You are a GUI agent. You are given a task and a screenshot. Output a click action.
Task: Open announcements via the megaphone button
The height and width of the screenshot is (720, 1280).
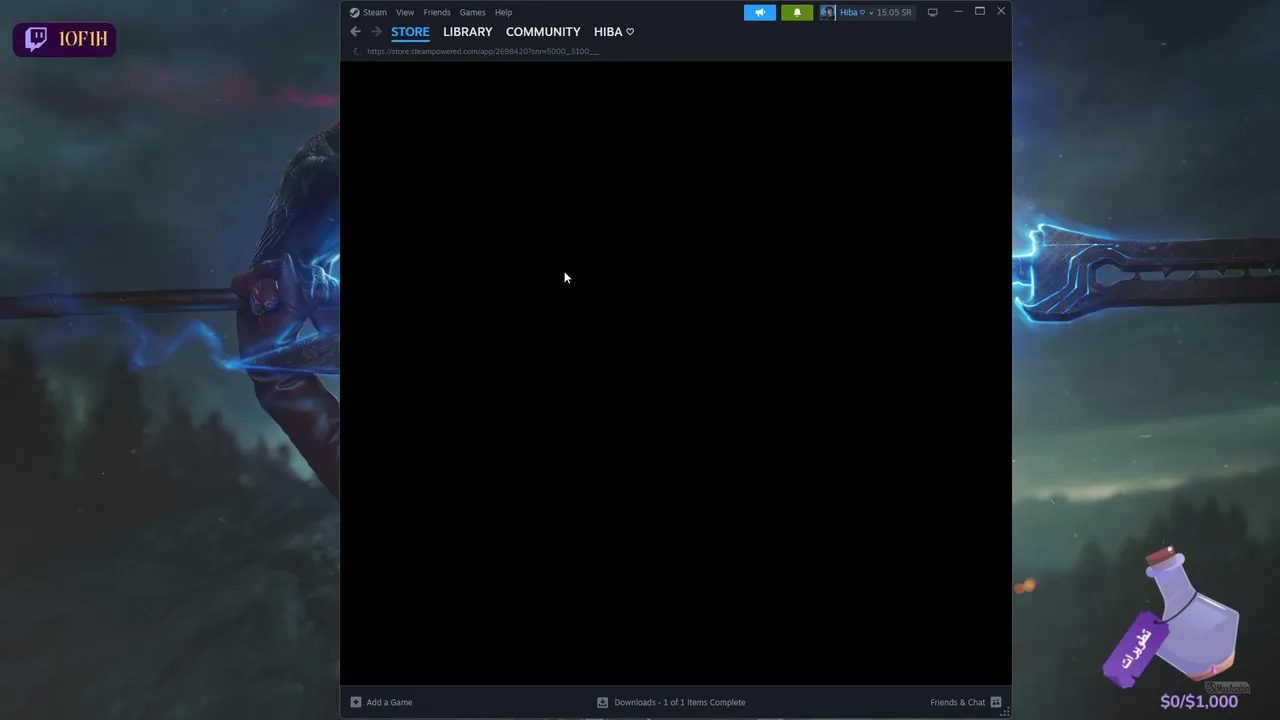click(760, 12)
